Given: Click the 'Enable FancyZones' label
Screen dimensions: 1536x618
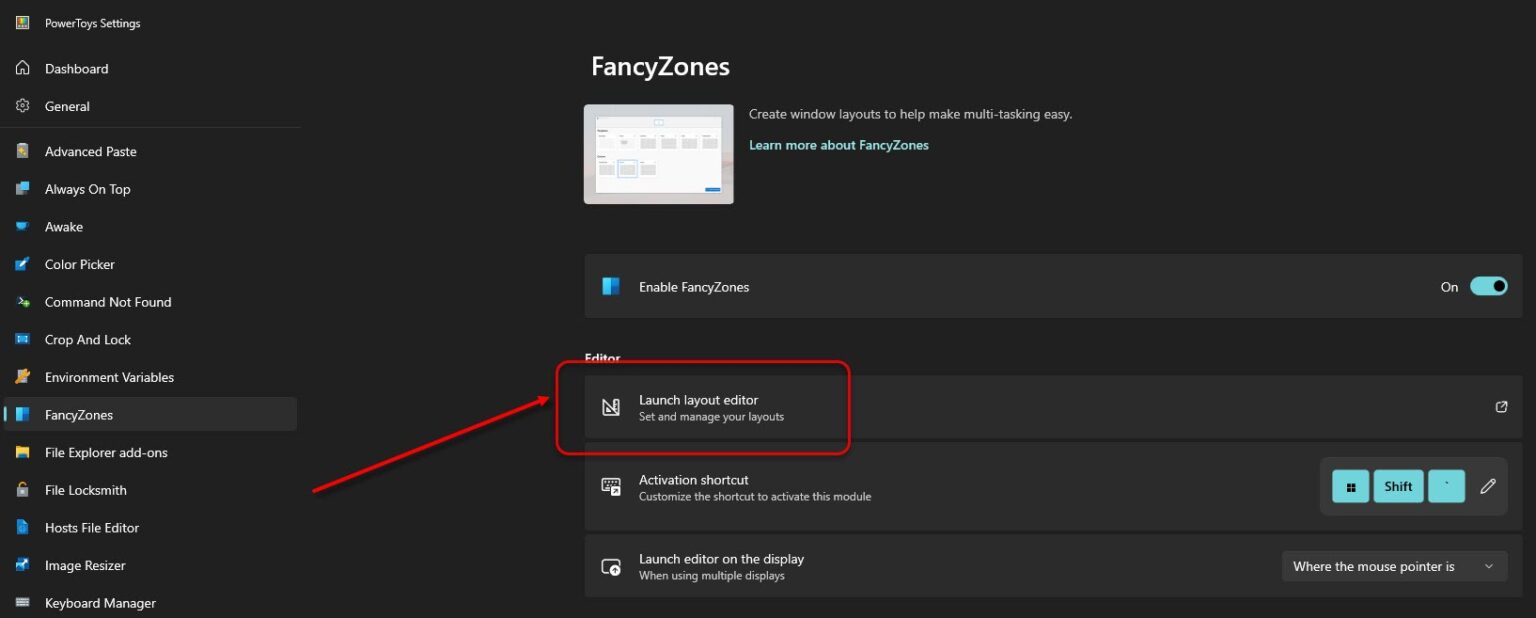Looking at the screenshot, I should pyautogui.click(x=694, y=287).
